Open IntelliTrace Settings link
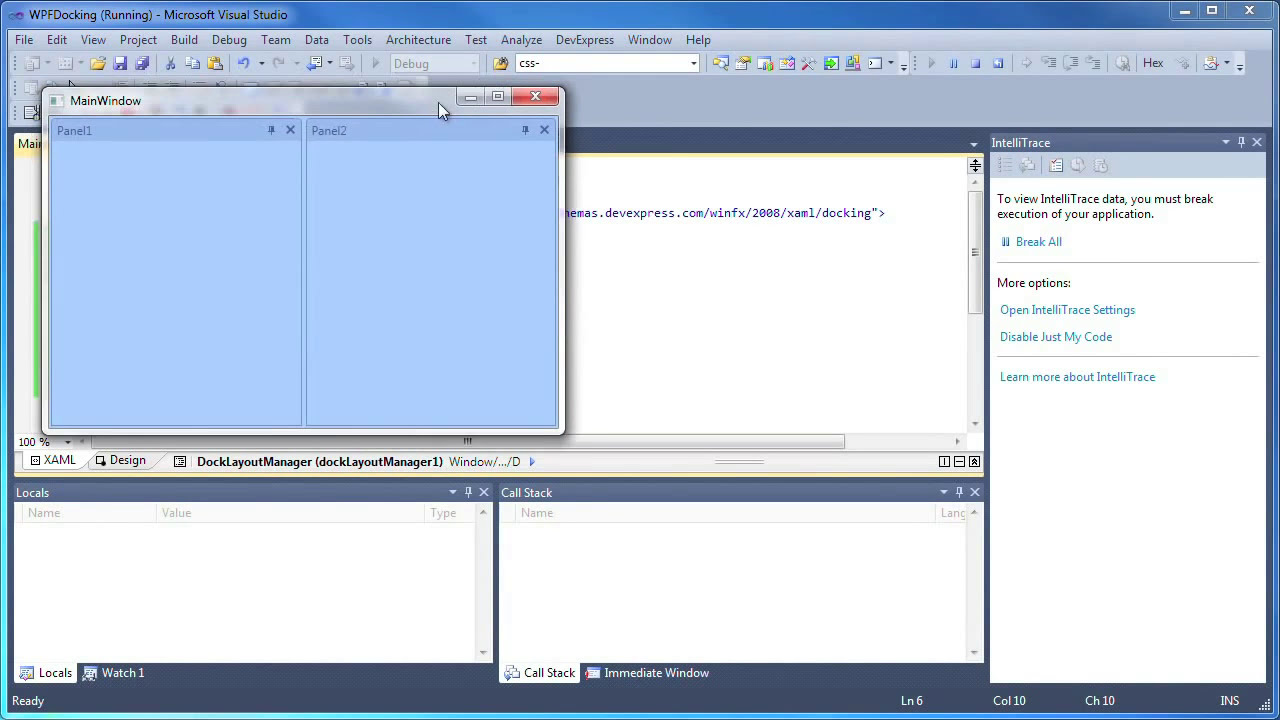Image resolution: width=1280 pixels, height=720 pixels. pyautogui.click(x=1067, y=310)
